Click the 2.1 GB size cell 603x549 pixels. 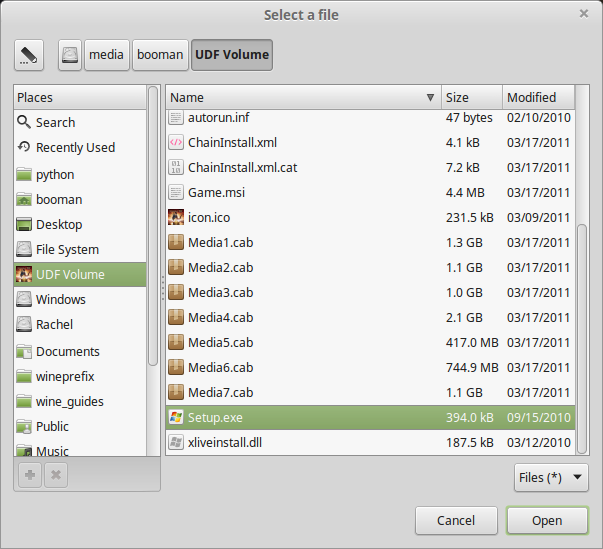[x=464, y=318]
